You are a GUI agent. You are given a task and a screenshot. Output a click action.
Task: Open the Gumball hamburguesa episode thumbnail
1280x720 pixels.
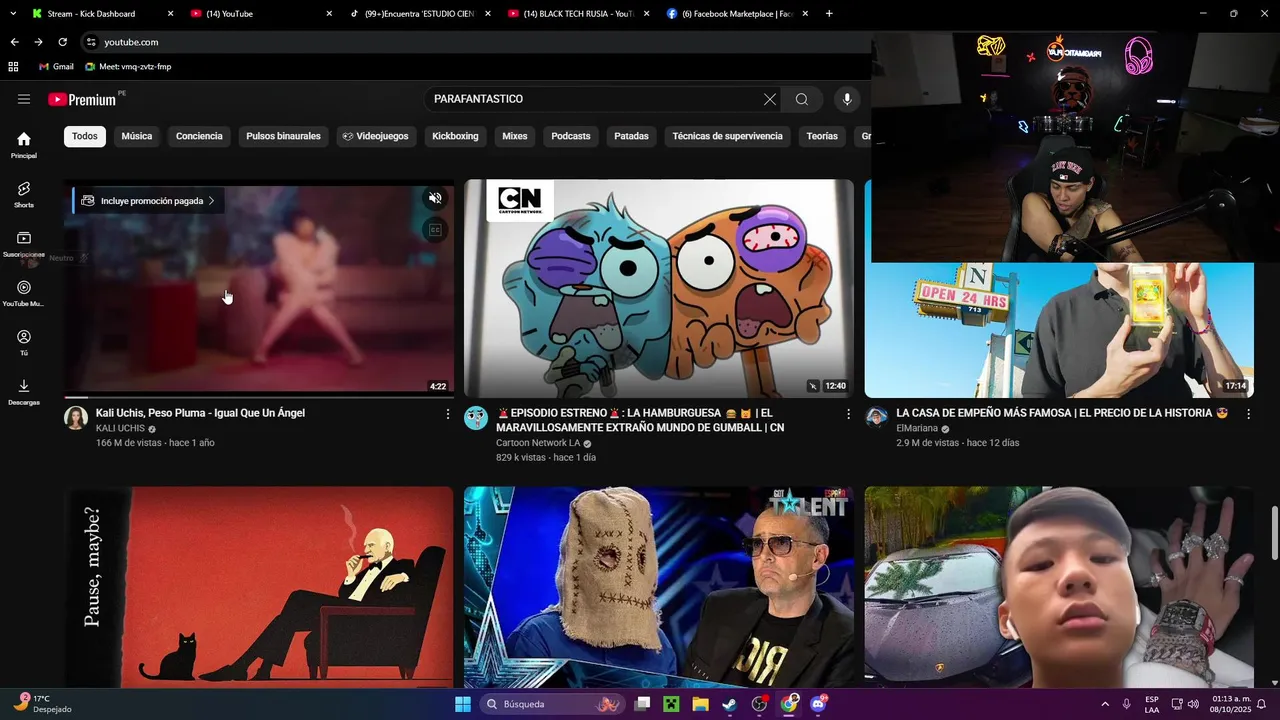659,289
